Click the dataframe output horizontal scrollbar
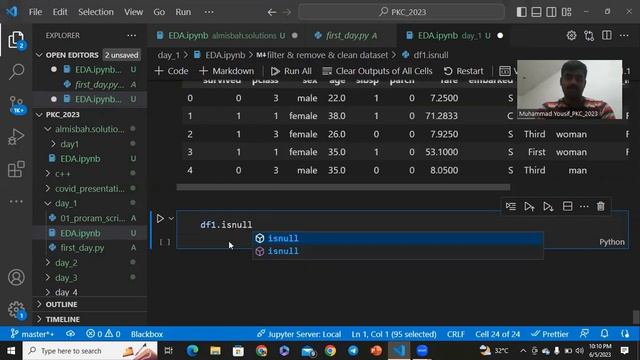The width and height of the screenshot is (640, 360). pos(343,187)
